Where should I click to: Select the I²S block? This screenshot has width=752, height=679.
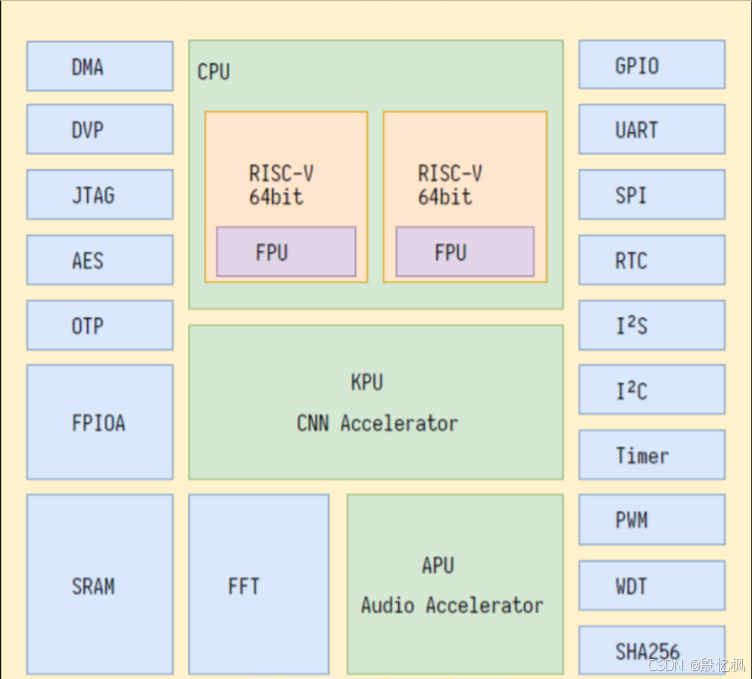[652, 326]
